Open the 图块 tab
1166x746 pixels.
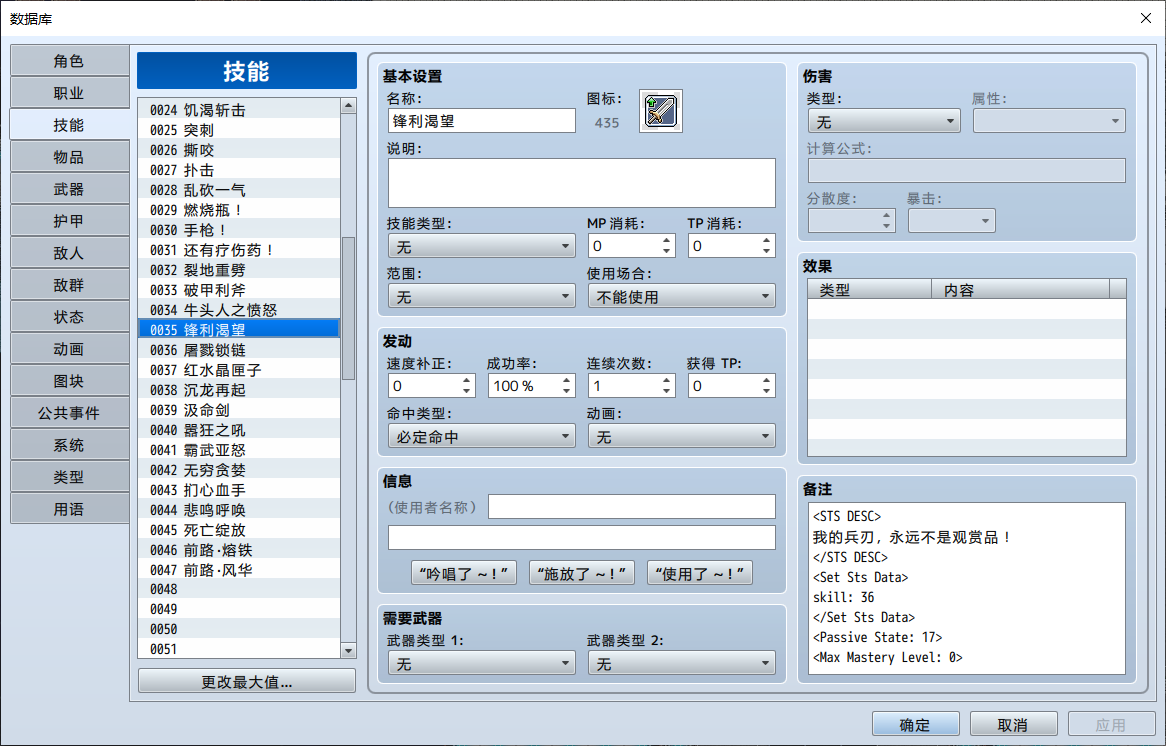pos(69,381)
